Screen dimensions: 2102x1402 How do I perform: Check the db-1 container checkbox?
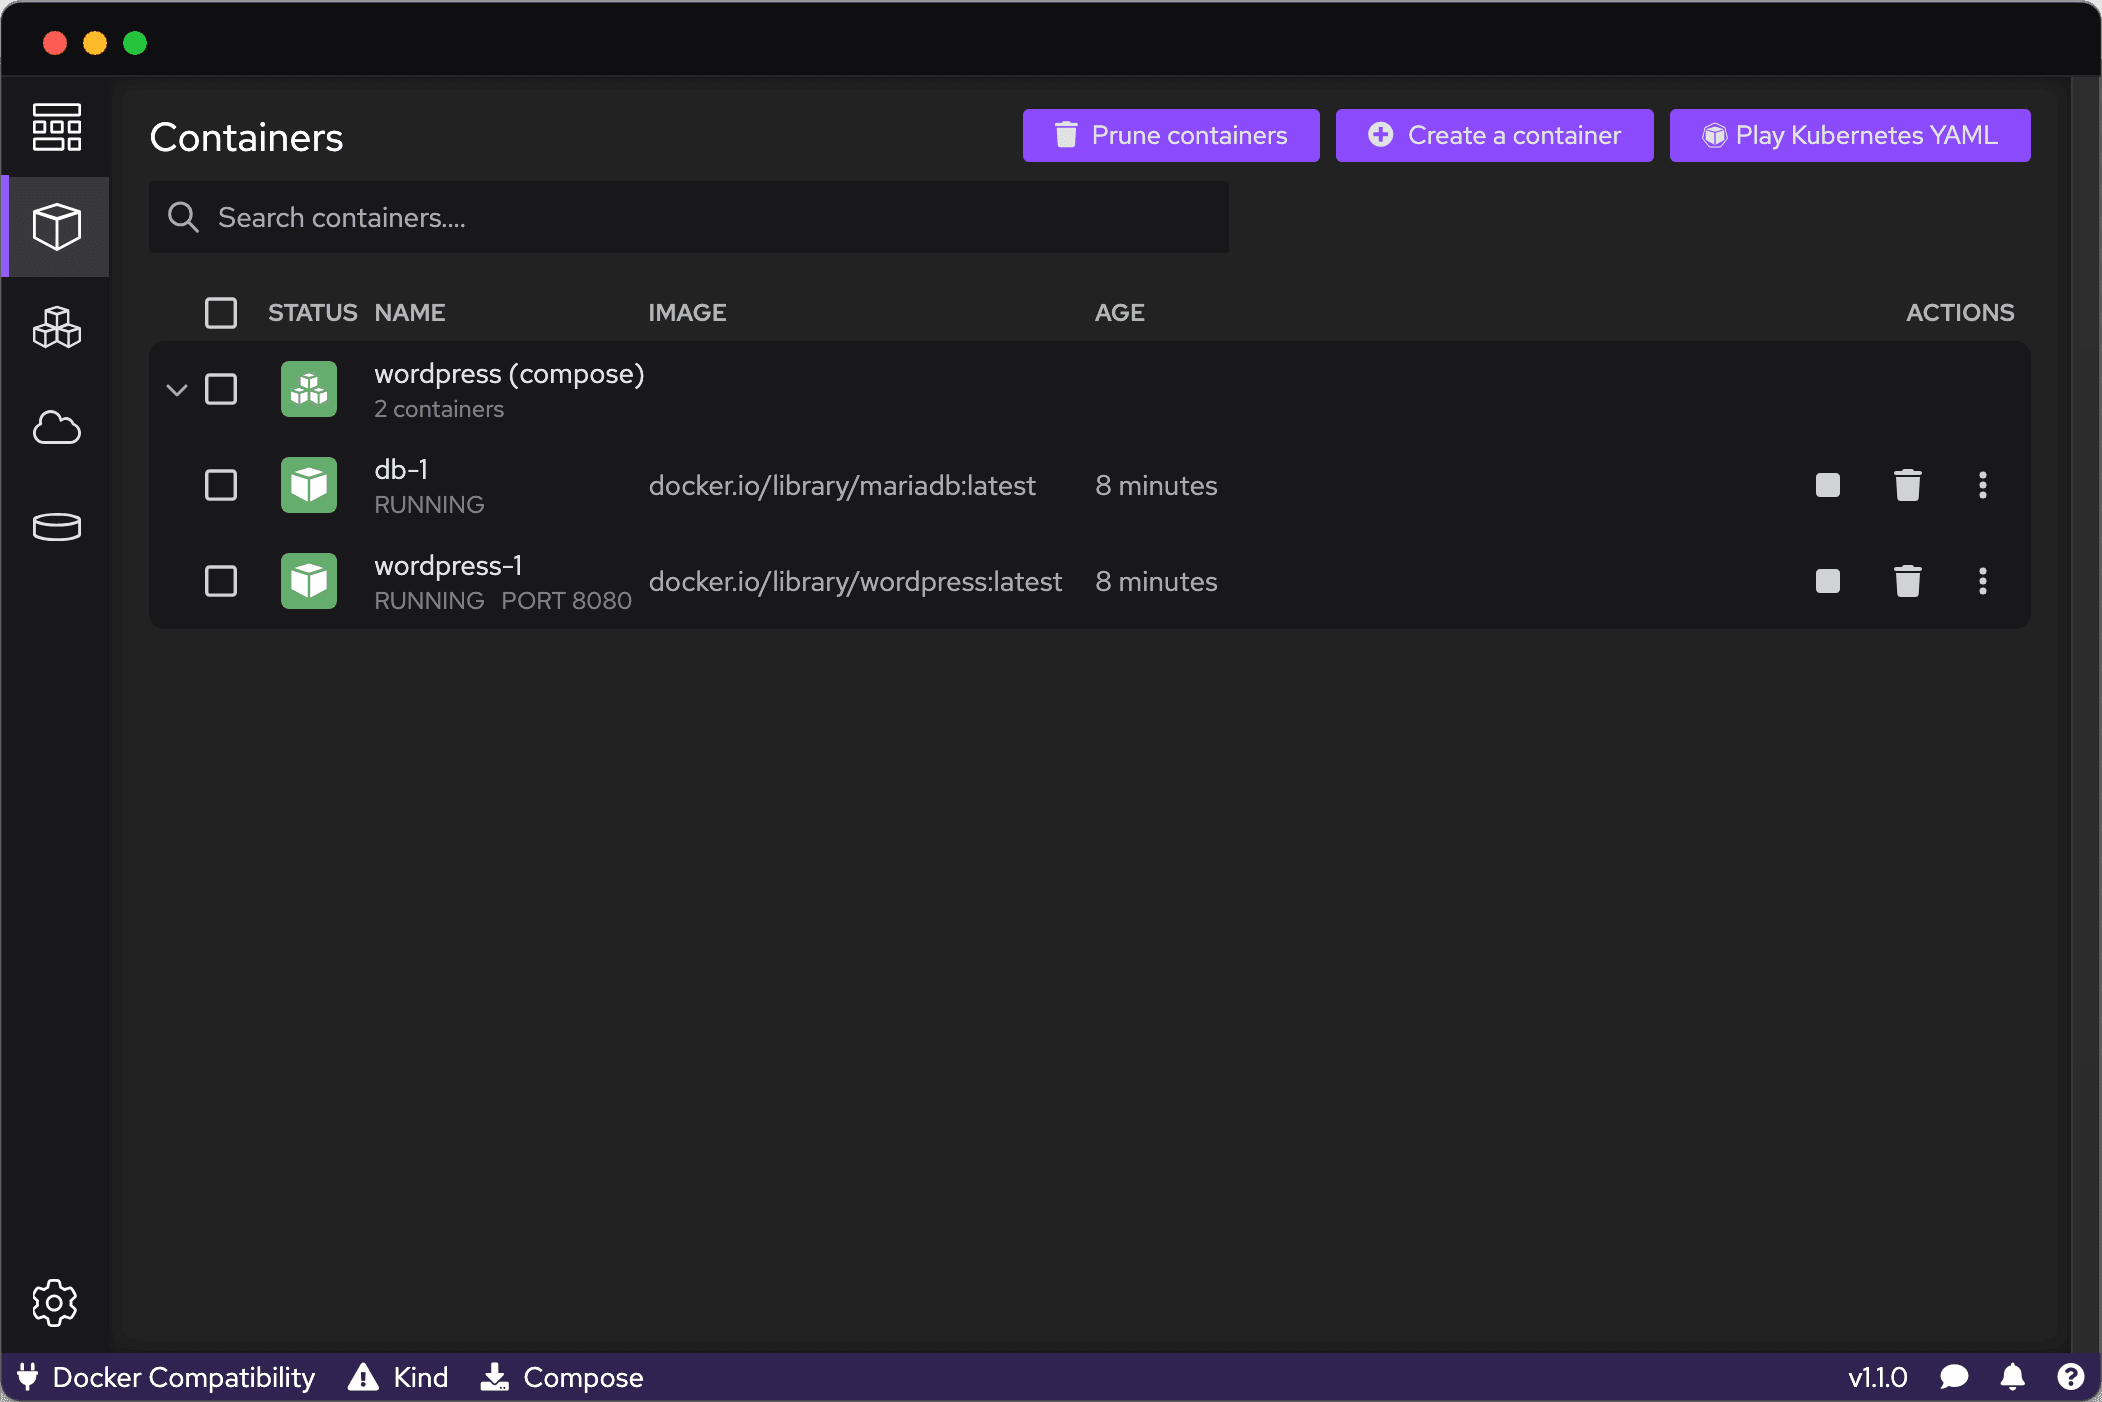[x=220, y=485]
